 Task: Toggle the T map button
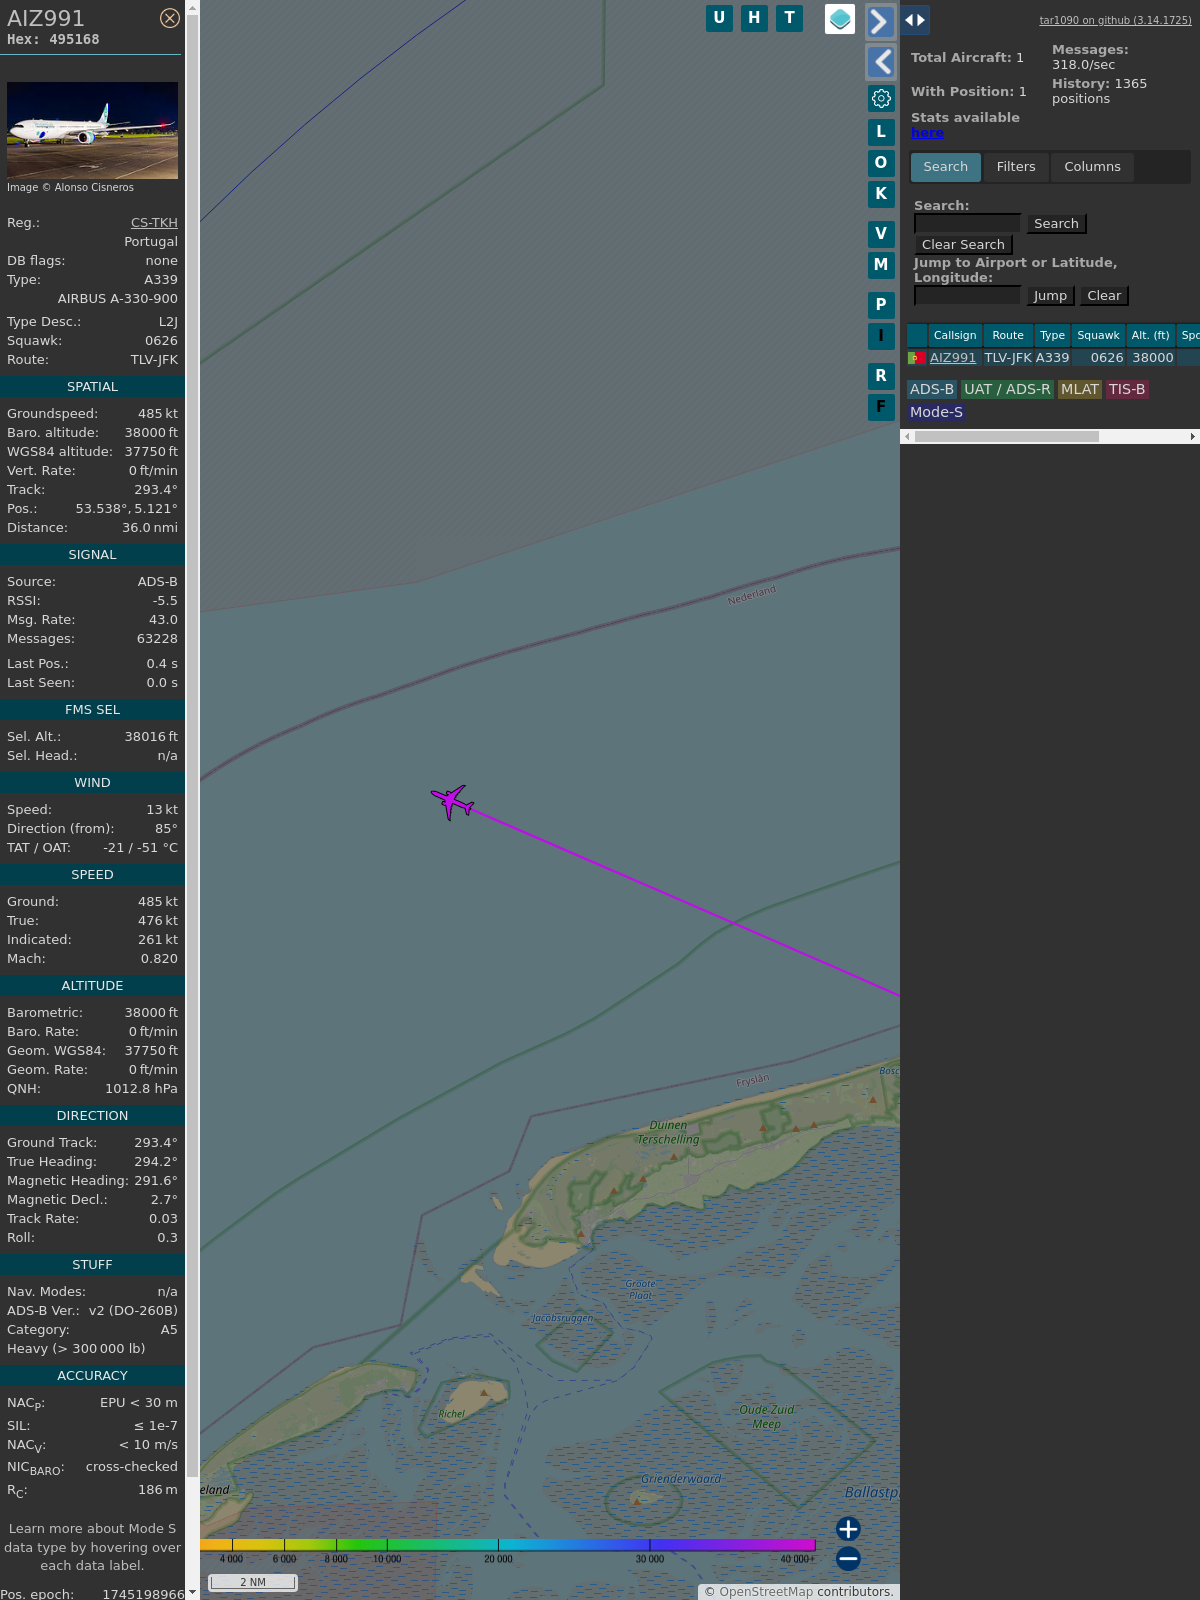click(x=790, y=18)
